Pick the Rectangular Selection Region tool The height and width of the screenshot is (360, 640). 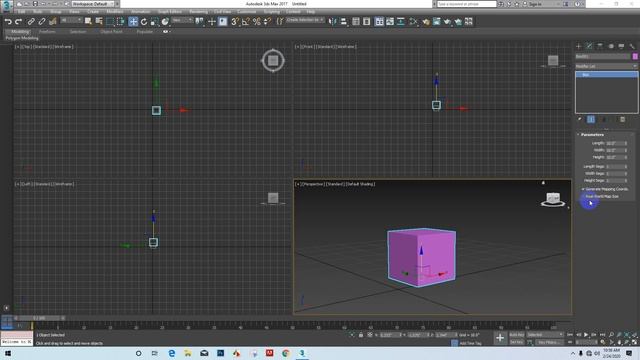coord(110,22)
